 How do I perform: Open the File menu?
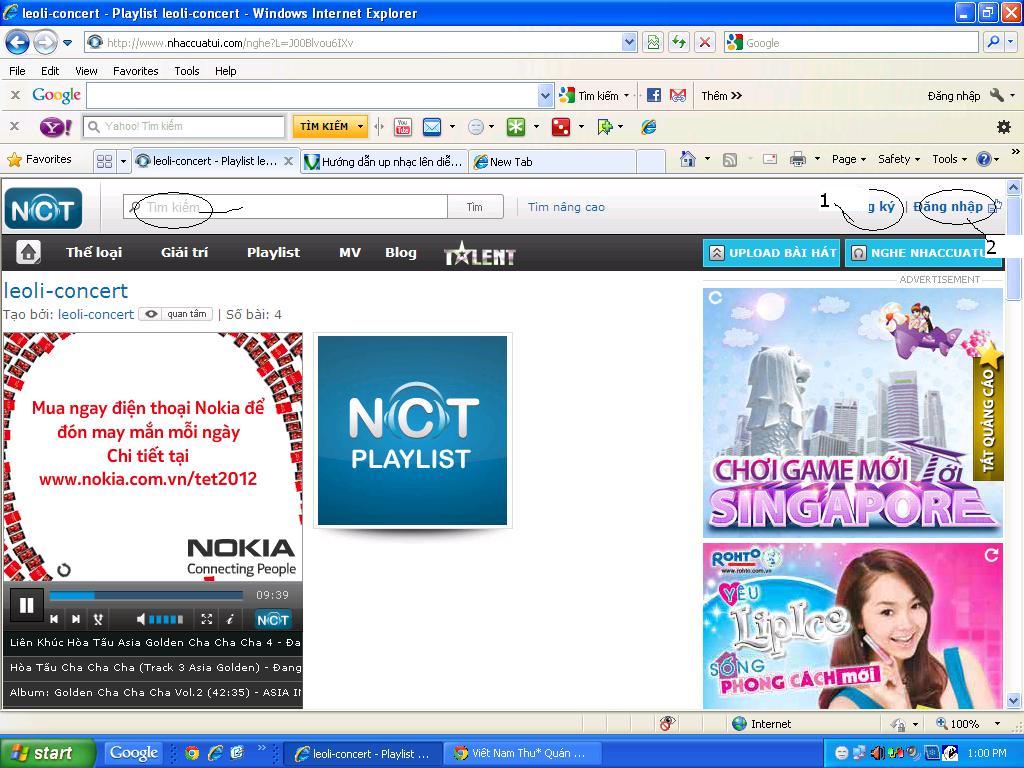tap(18, 71)
